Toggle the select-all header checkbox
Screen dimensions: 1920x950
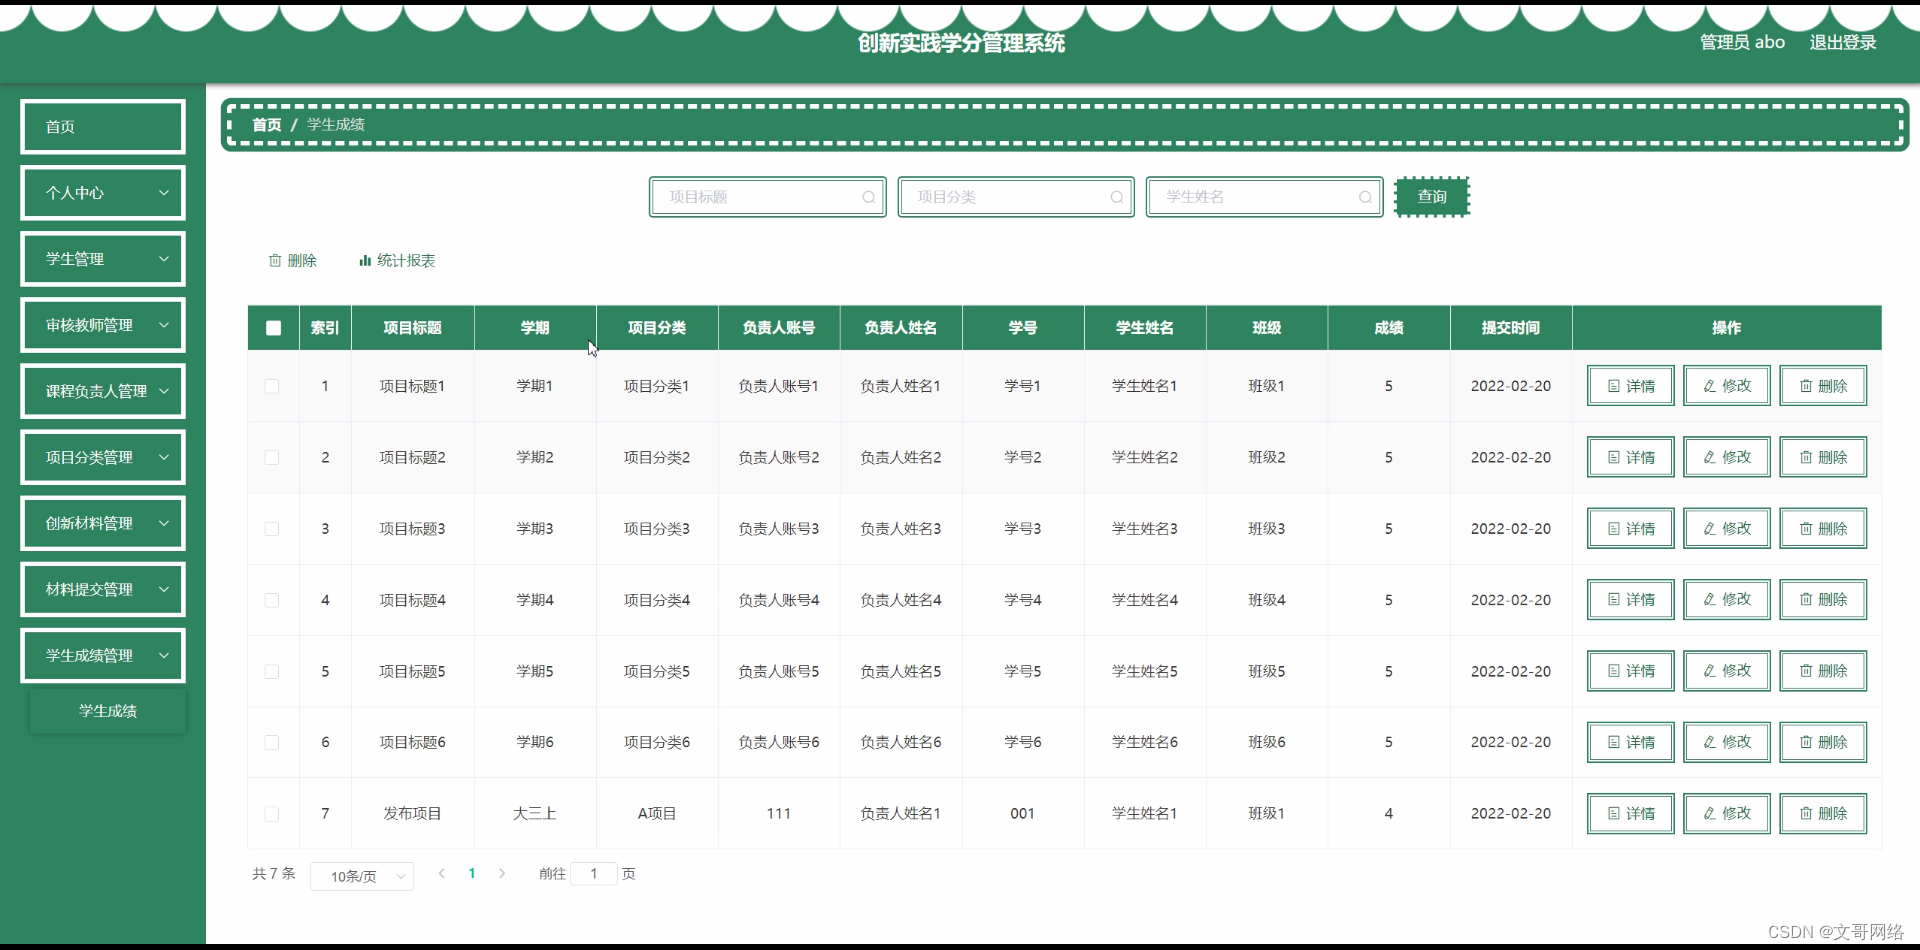coord(273,328)
